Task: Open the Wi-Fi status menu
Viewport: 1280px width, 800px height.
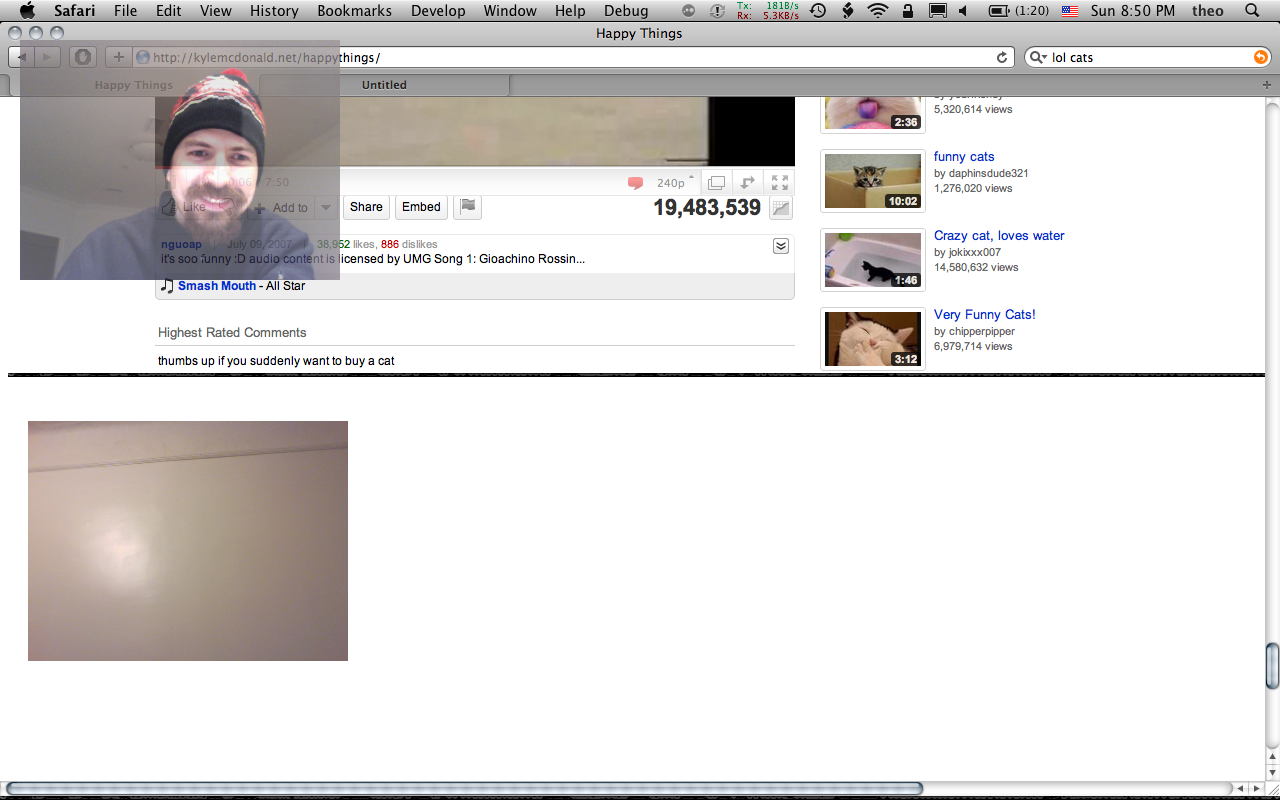Action: [878, 11]
